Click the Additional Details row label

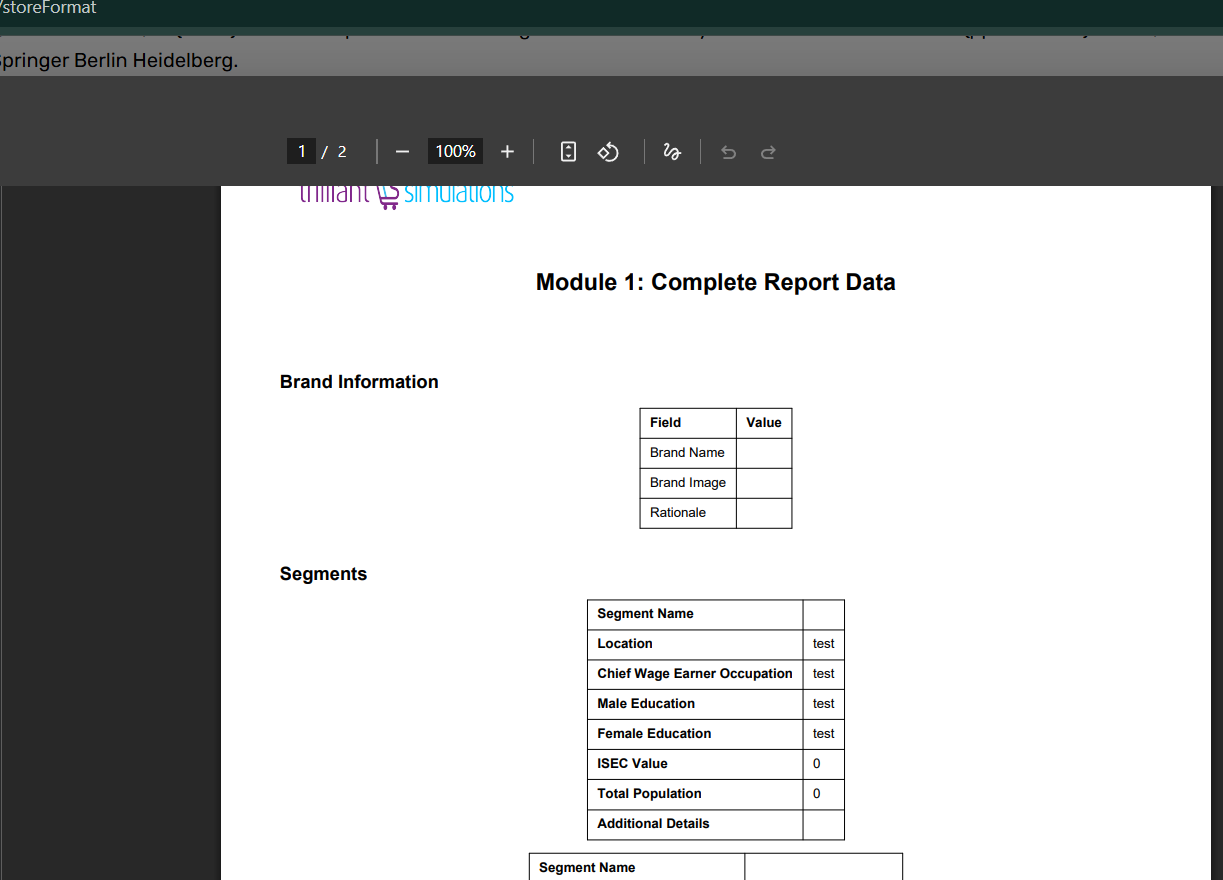653,824
